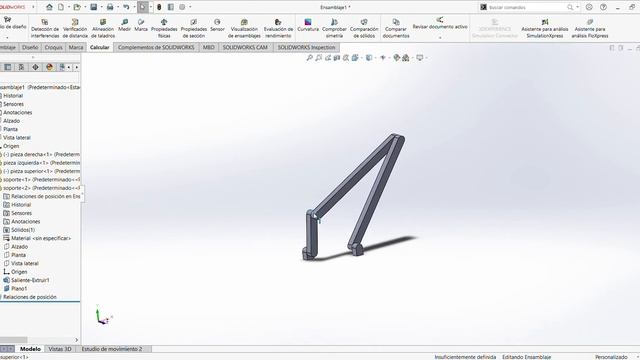
Task: Click the Sensor tool
Action: tap(217, 25)
